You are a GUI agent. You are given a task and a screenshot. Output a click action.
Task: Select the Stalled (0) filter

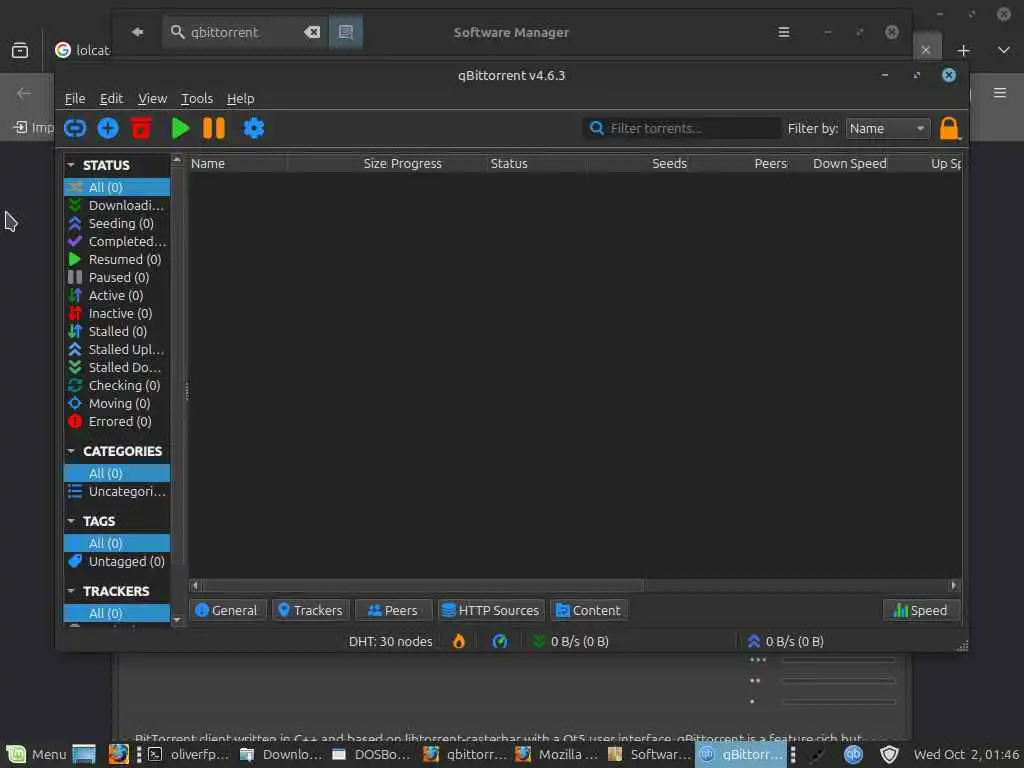117,332
